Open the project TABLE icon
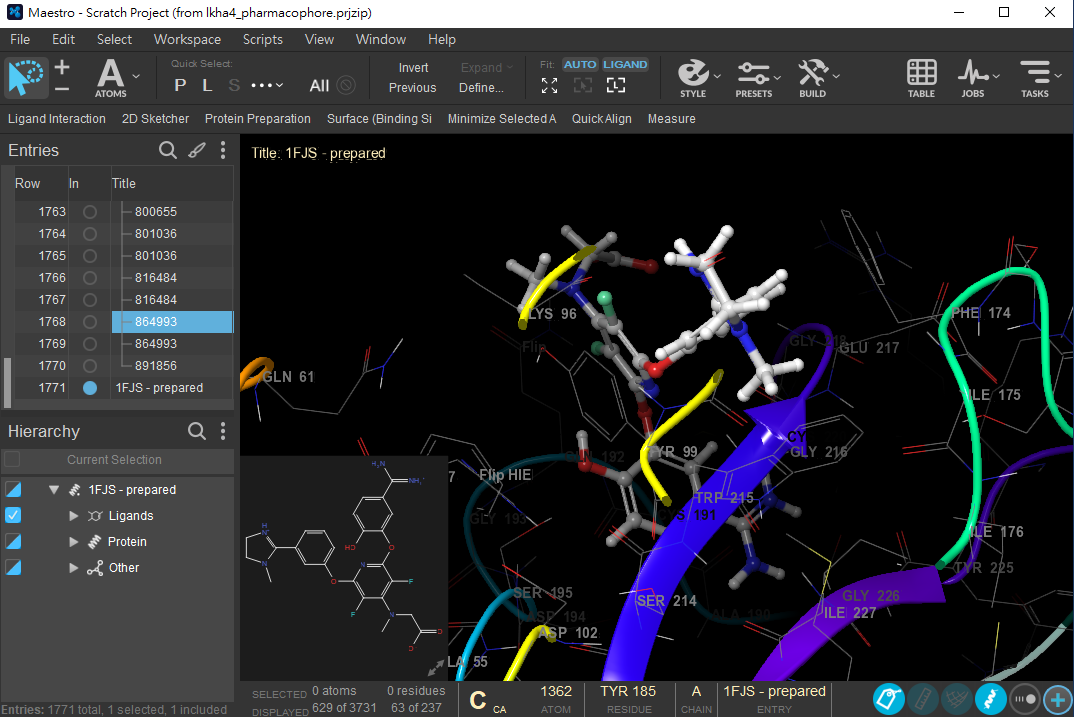The image size is (1074, 717). click(921, 78)
